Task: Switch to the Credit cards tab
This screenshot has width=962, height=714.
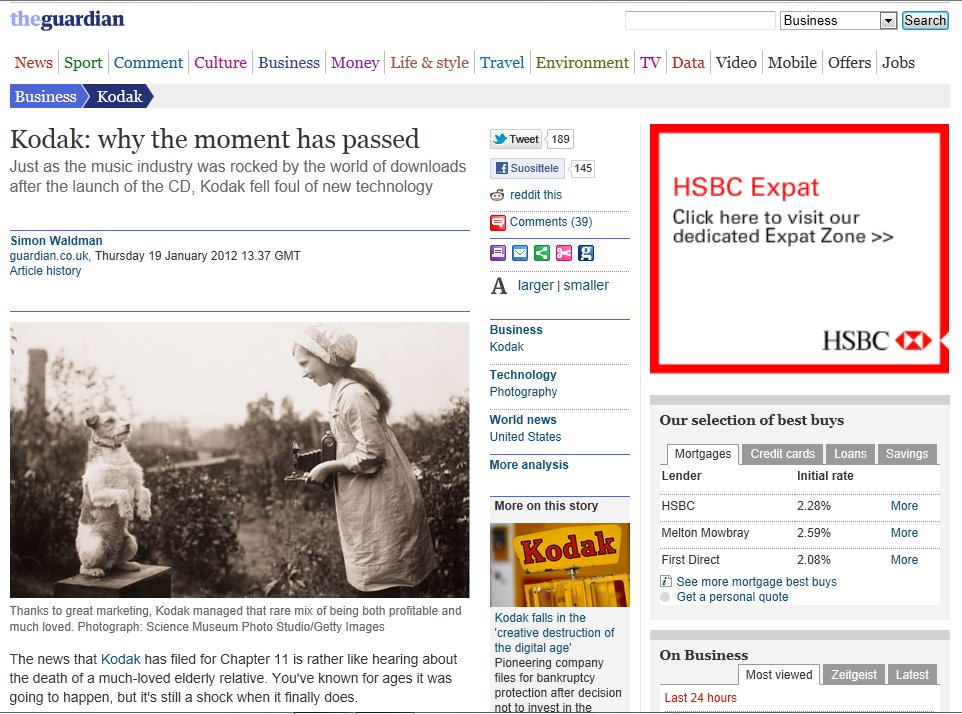Action: 782,454
